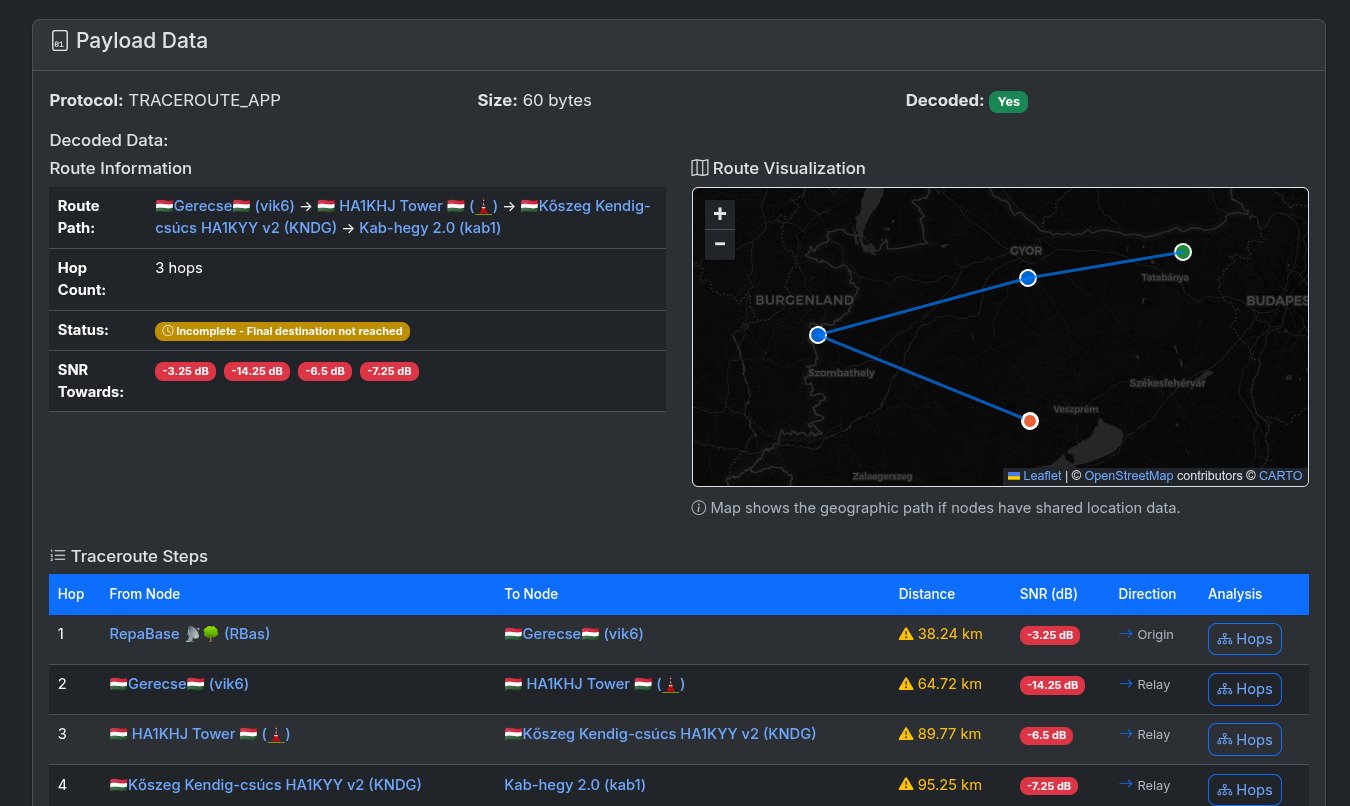Click the -3.25 dB SNR Towards badge
1350x806 pixels.
[185, 371]
